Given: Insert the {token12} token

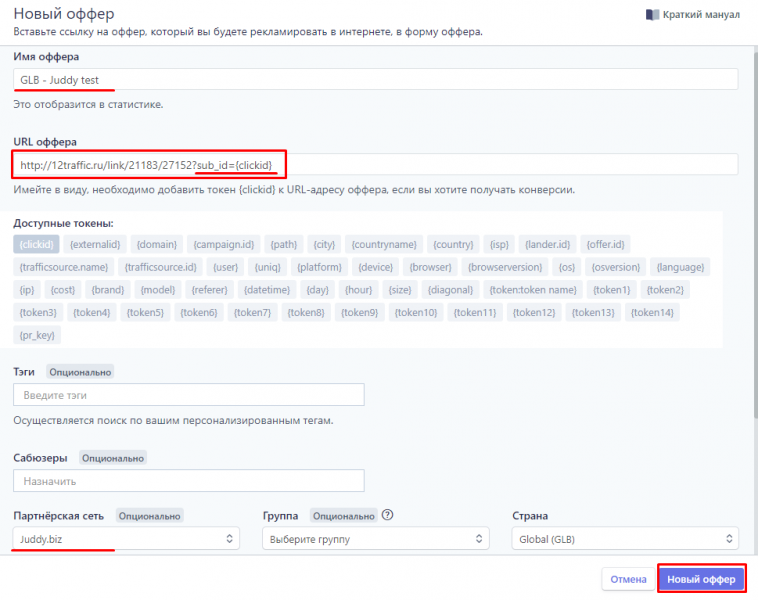Looking at the screenshot, I should 534,312.
